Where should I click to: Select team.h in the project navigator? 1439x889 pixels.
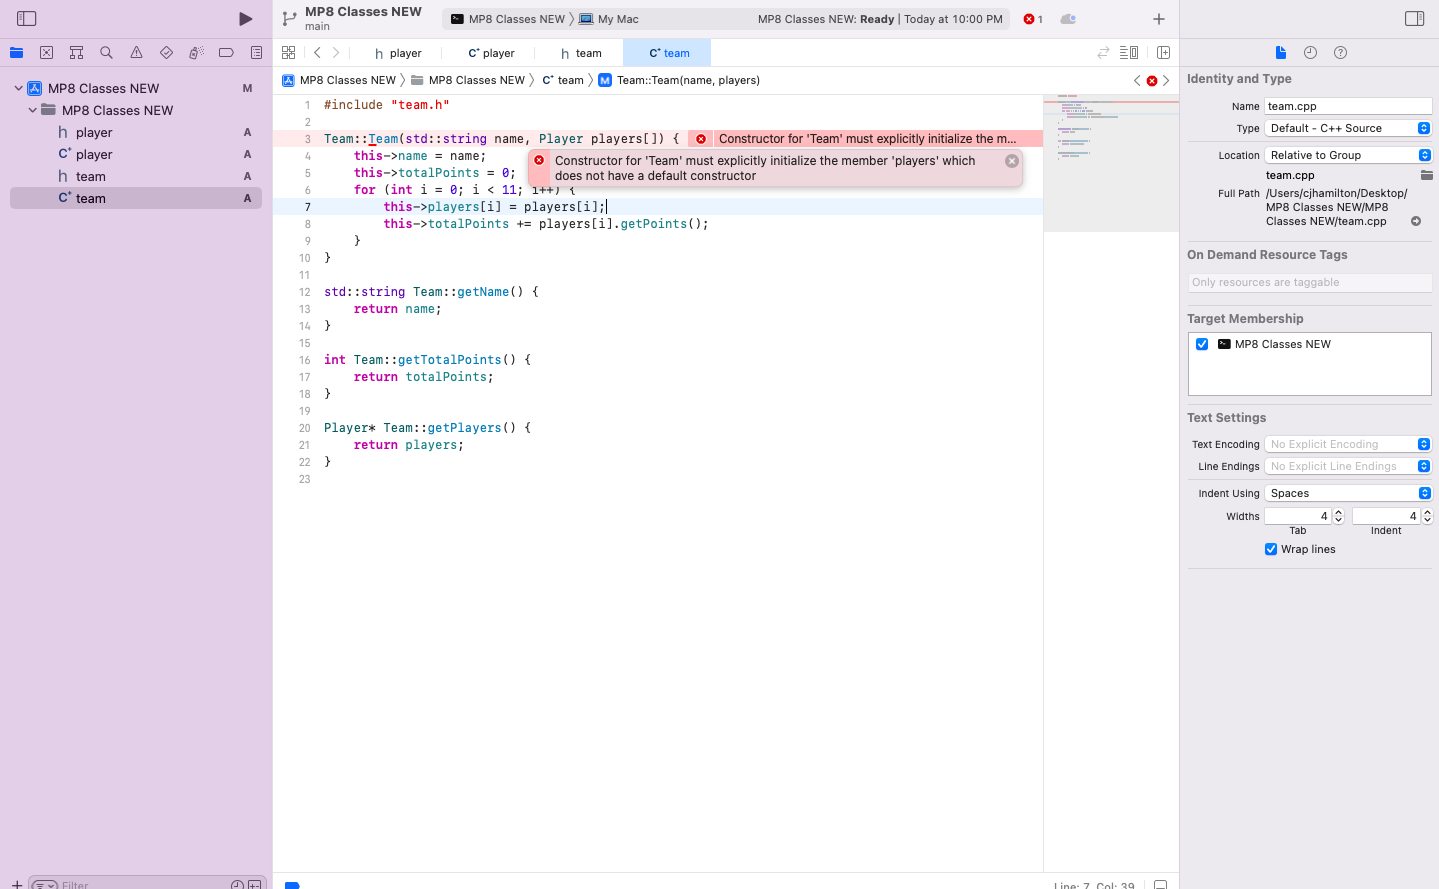pyautogui.click(x=90, y=175)
